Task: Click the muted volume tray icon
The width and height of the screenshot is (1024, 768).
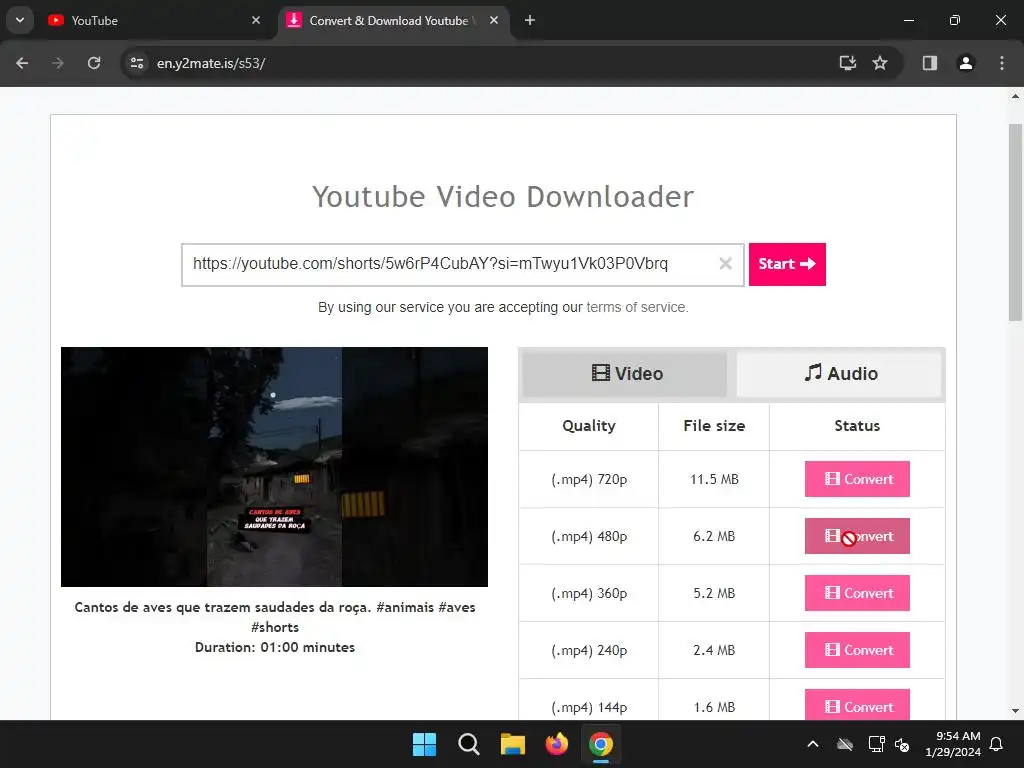Action: pos(902,744)
